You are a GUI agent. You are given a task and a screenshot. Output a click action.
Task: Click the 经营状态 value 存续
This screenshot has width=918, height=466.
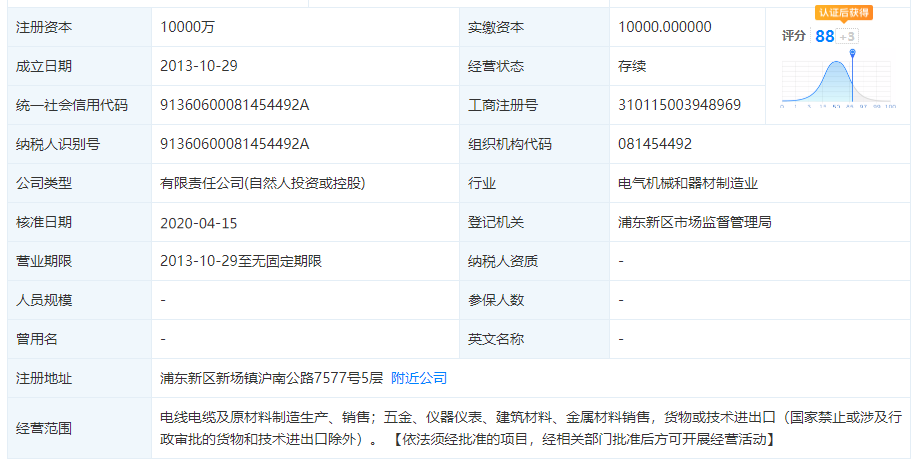[632, 66]
